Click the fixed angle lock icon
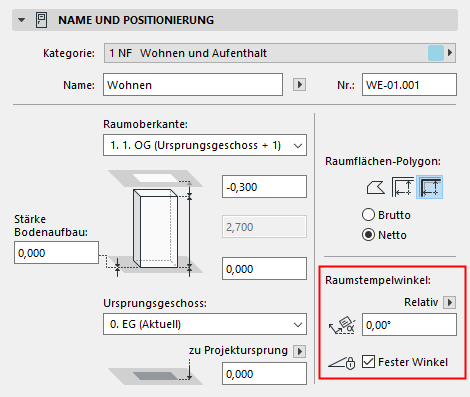This screenshot has height=397, width=470. [342, 362]
